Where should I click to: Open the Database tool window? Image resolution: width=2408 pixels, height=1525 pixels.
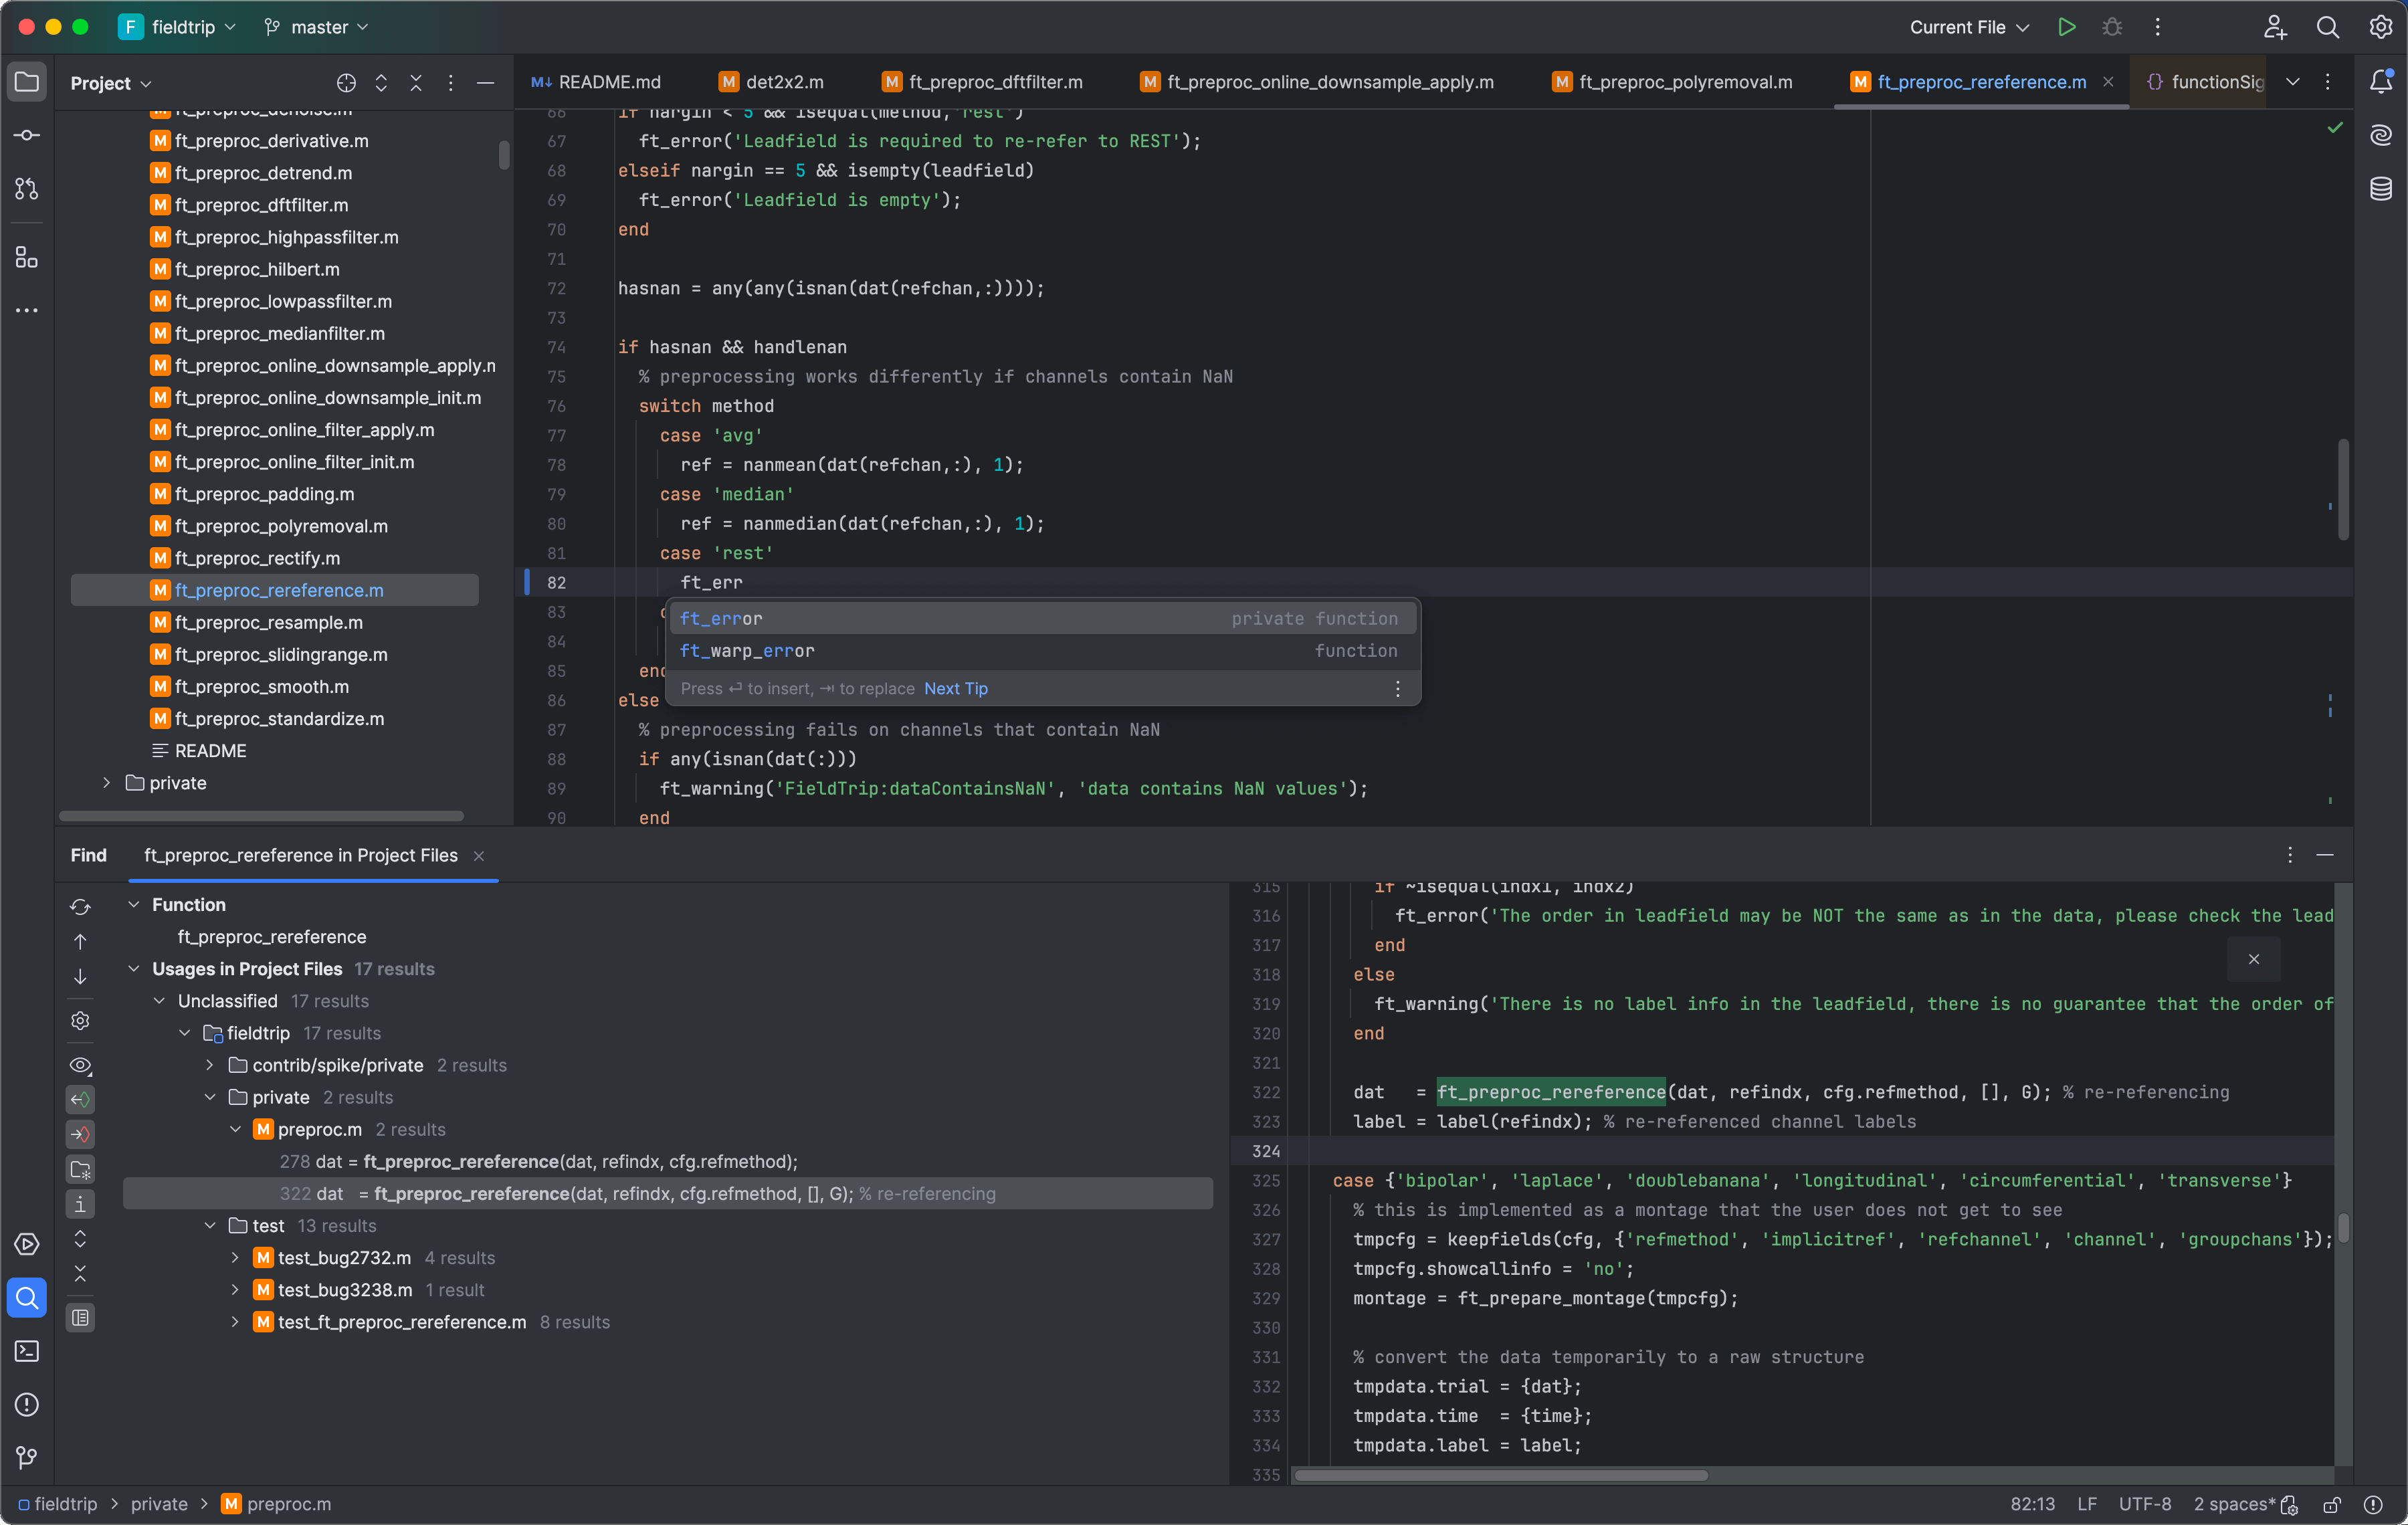pos(2381,188)
